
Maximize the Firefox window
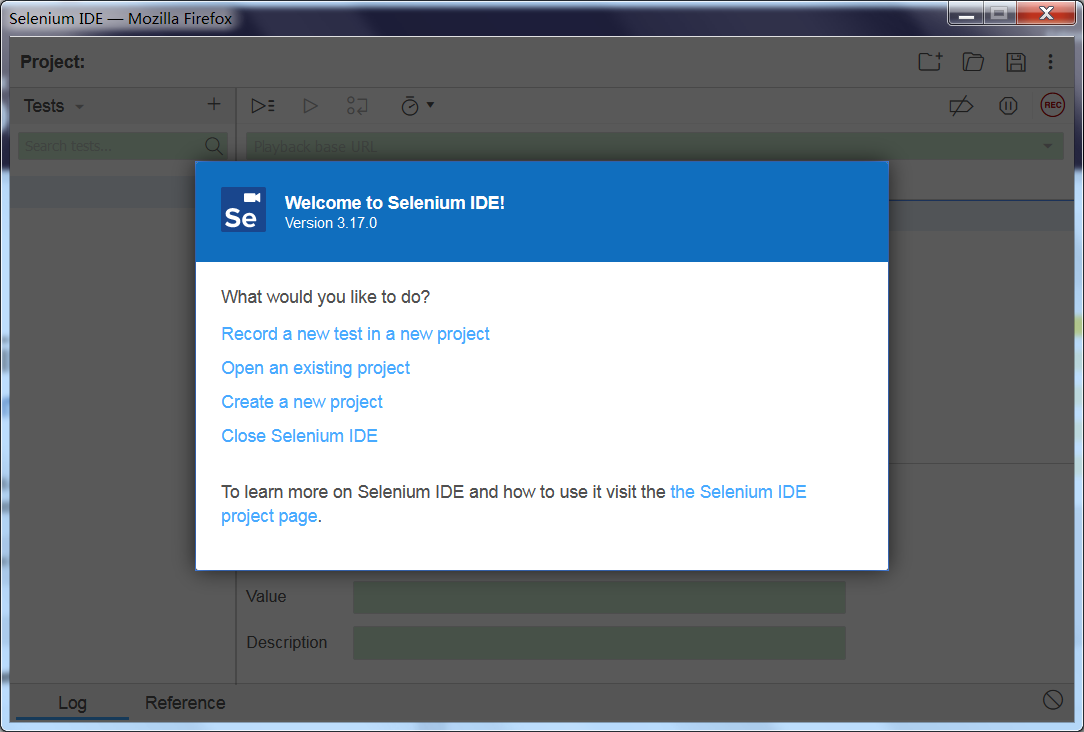click(999, 13)
